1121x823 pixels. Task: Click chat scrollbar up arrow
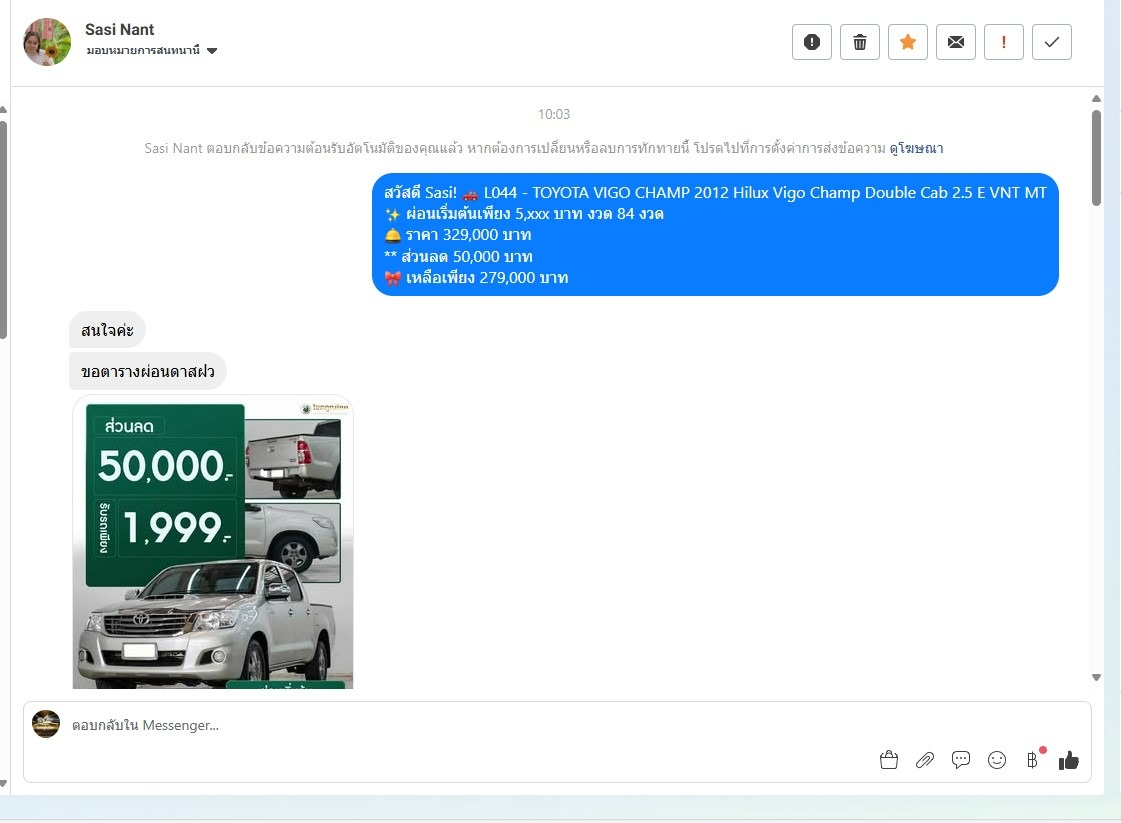click(1096, 99)
